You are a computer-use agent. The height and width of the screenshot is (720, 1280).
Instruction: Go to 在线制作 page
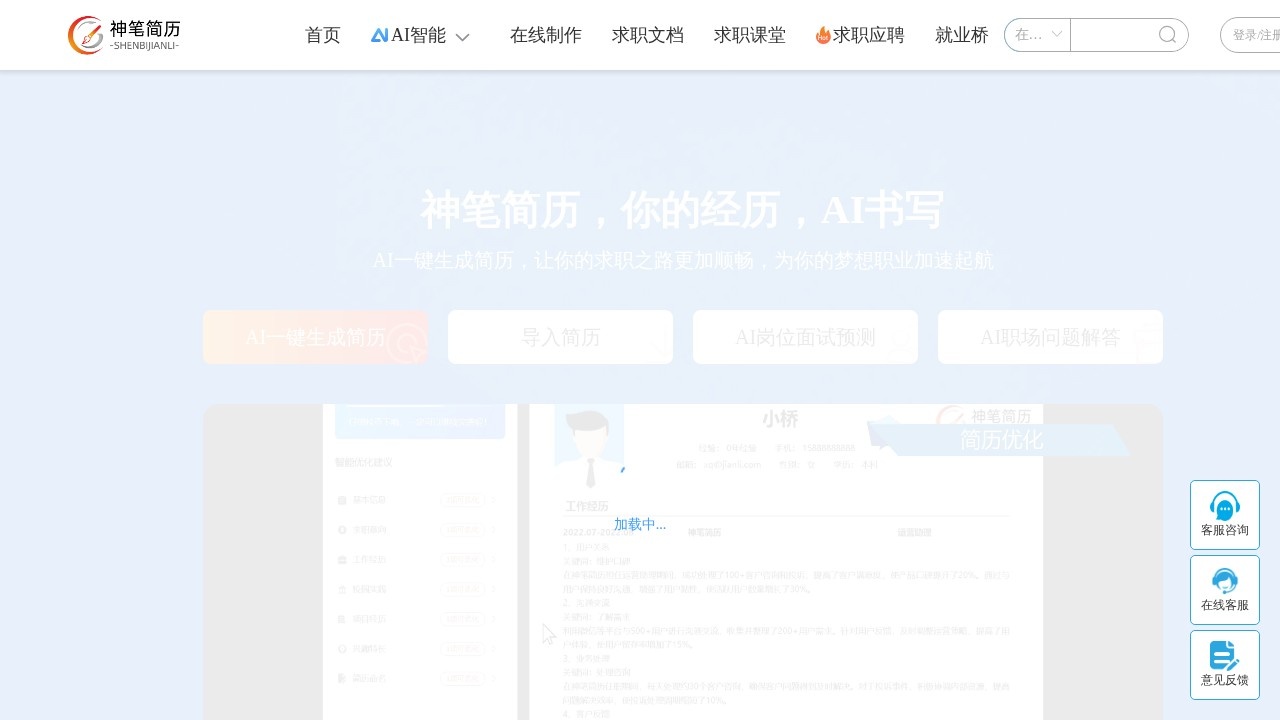tap(546, 35)
